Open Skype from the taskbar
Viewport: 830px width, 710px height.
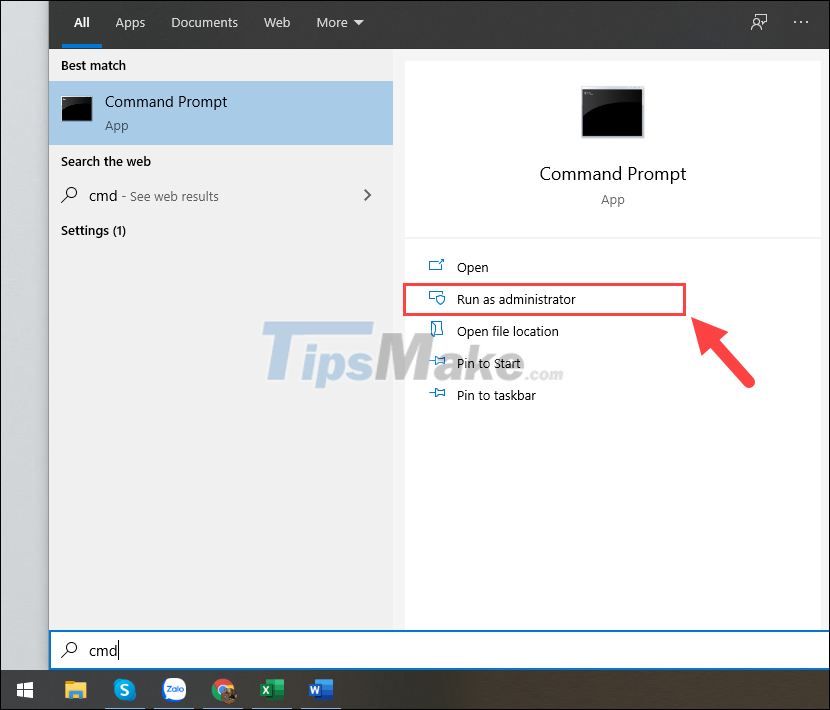point(124,690)
